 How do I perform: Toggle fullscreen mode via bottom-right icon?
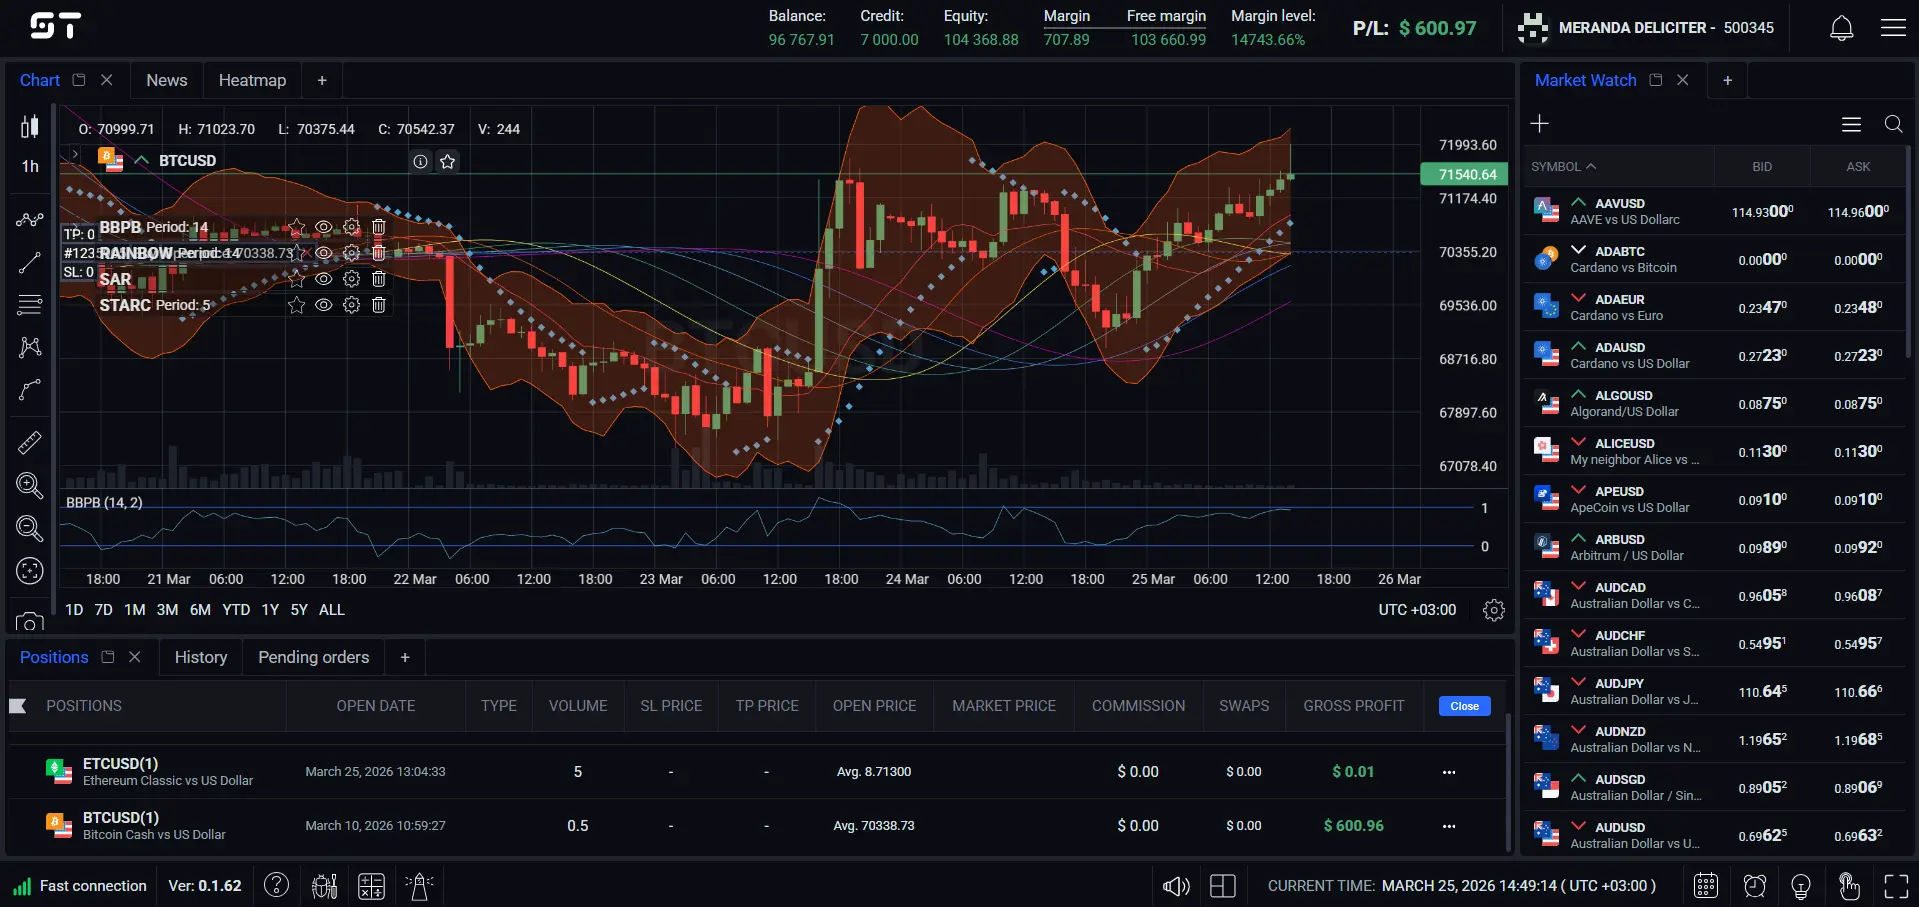[x=1896, y=886]
